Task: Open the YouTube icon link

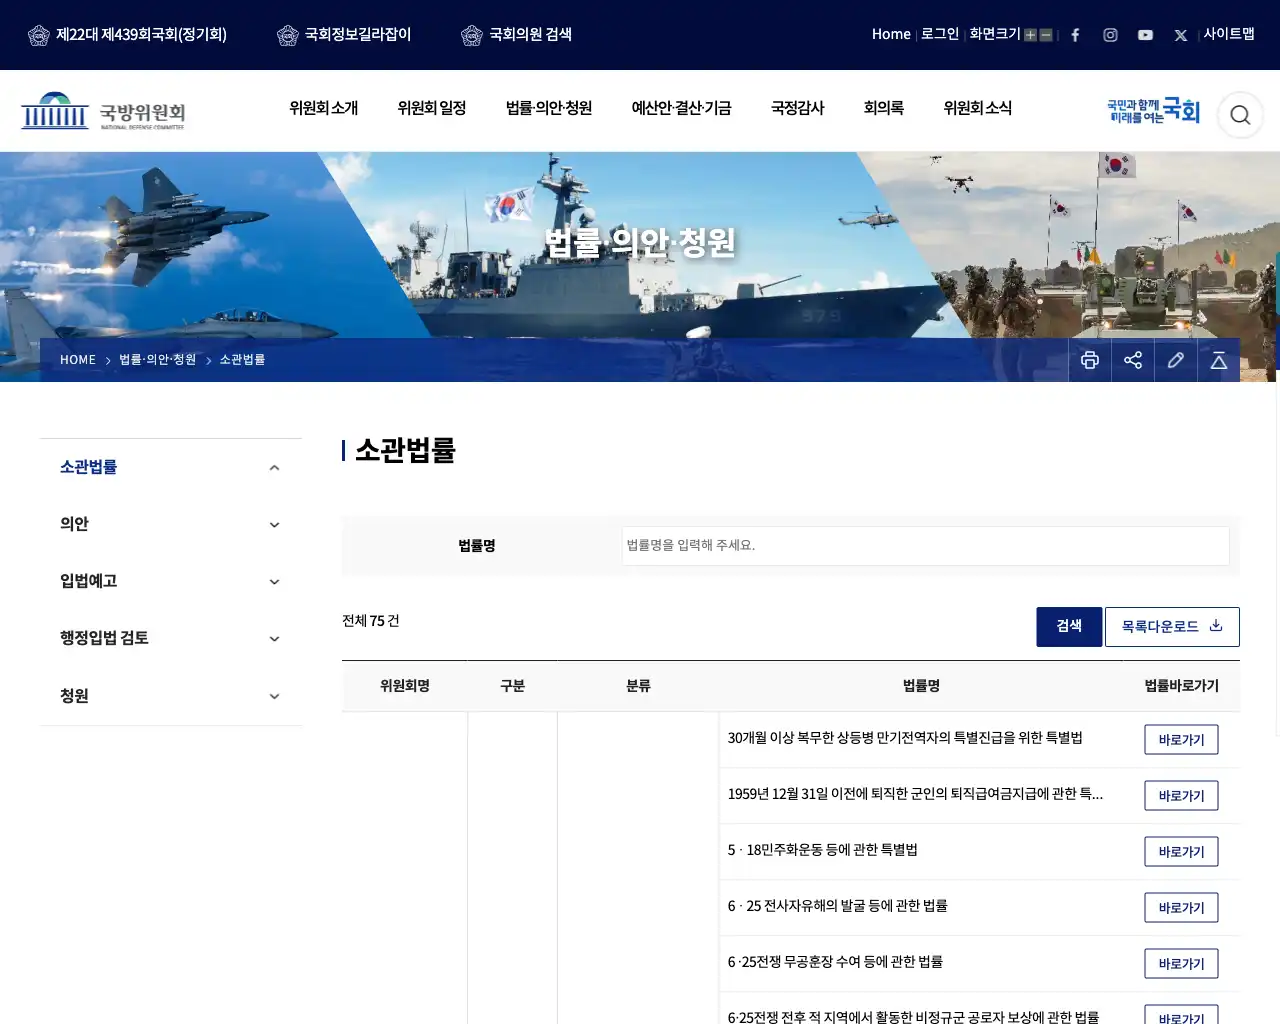Action: (1145, 35)
